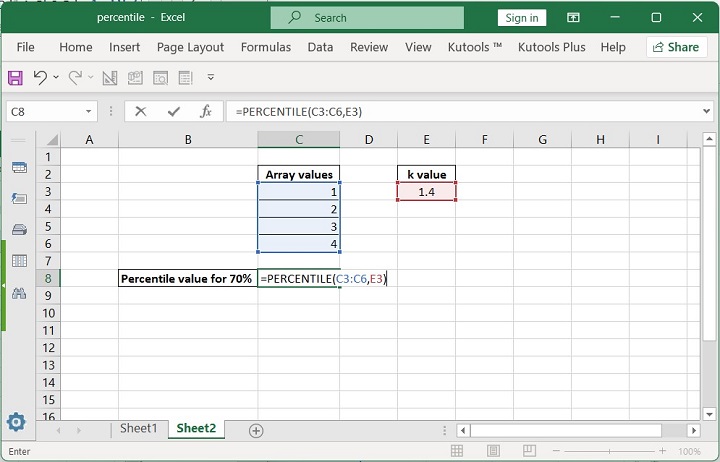Select cell E3 with value 1.4

pos(427,192)
